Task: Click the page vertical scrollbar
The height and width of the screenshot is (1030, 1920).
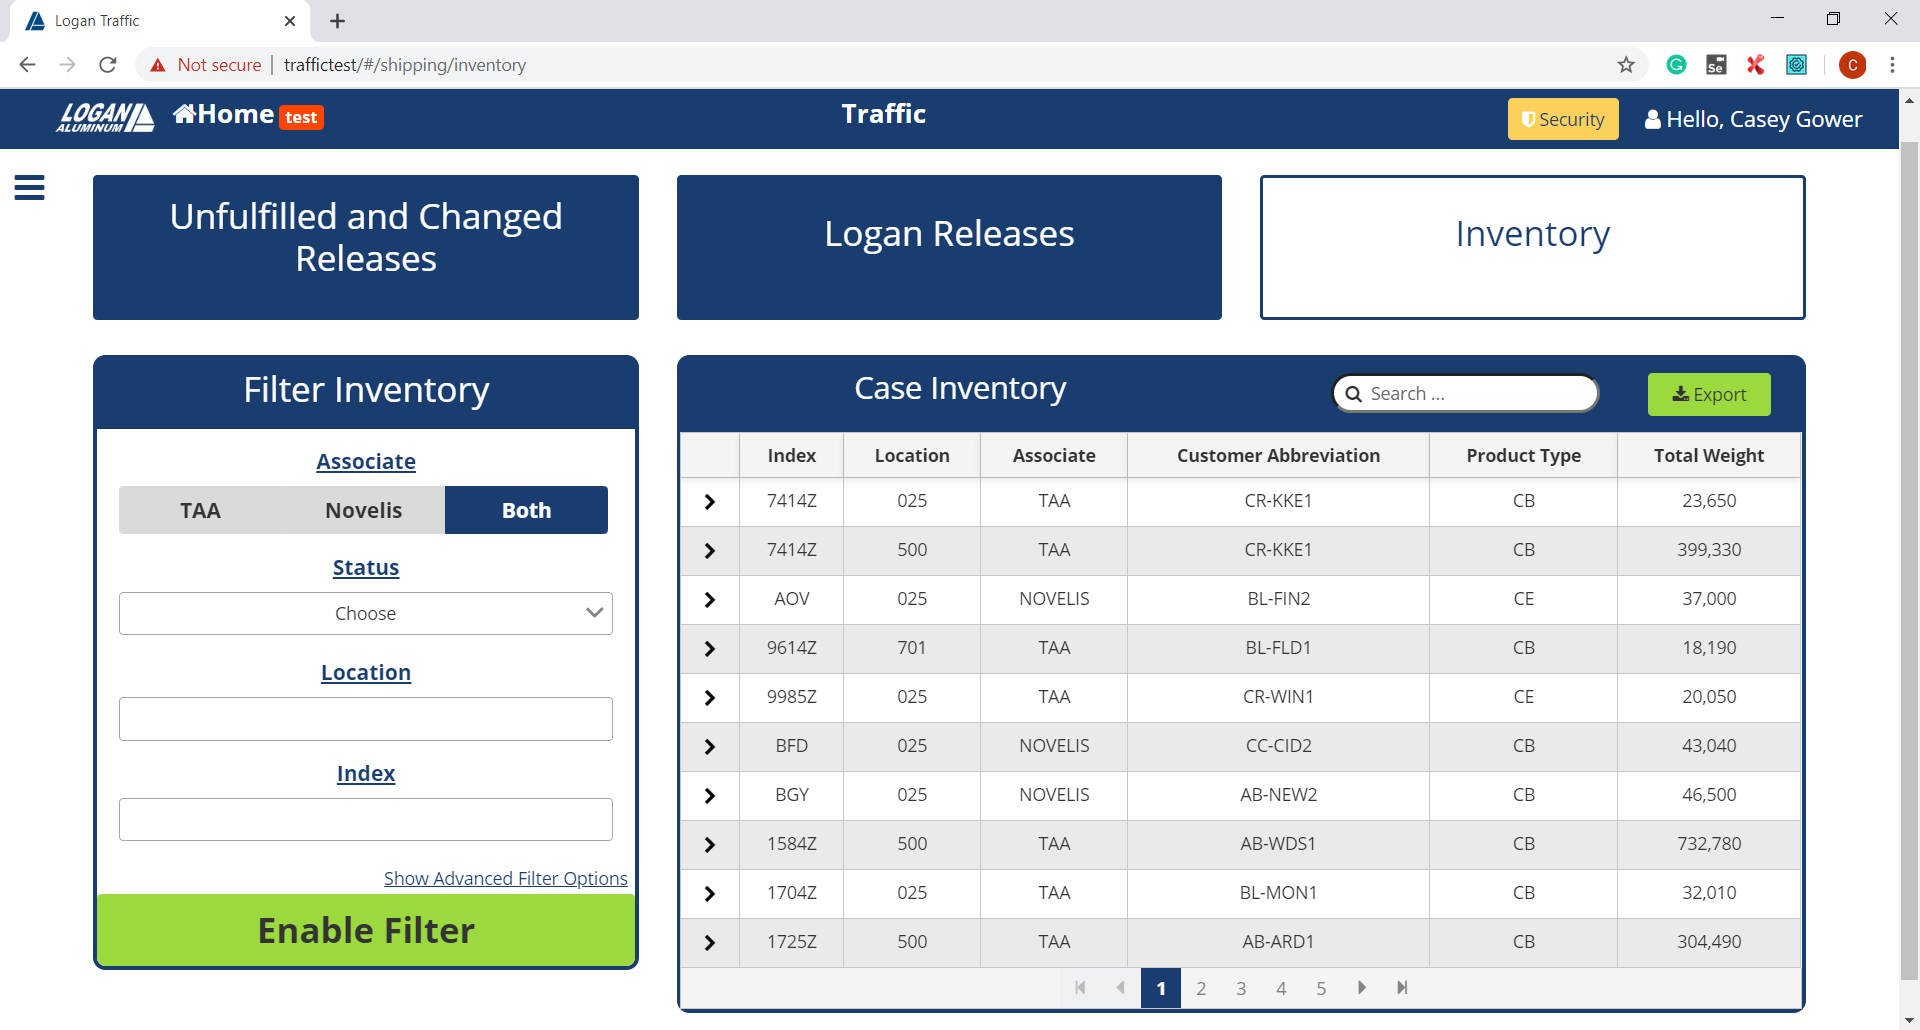Action: pyautogui.click(x=1909, y=560)
